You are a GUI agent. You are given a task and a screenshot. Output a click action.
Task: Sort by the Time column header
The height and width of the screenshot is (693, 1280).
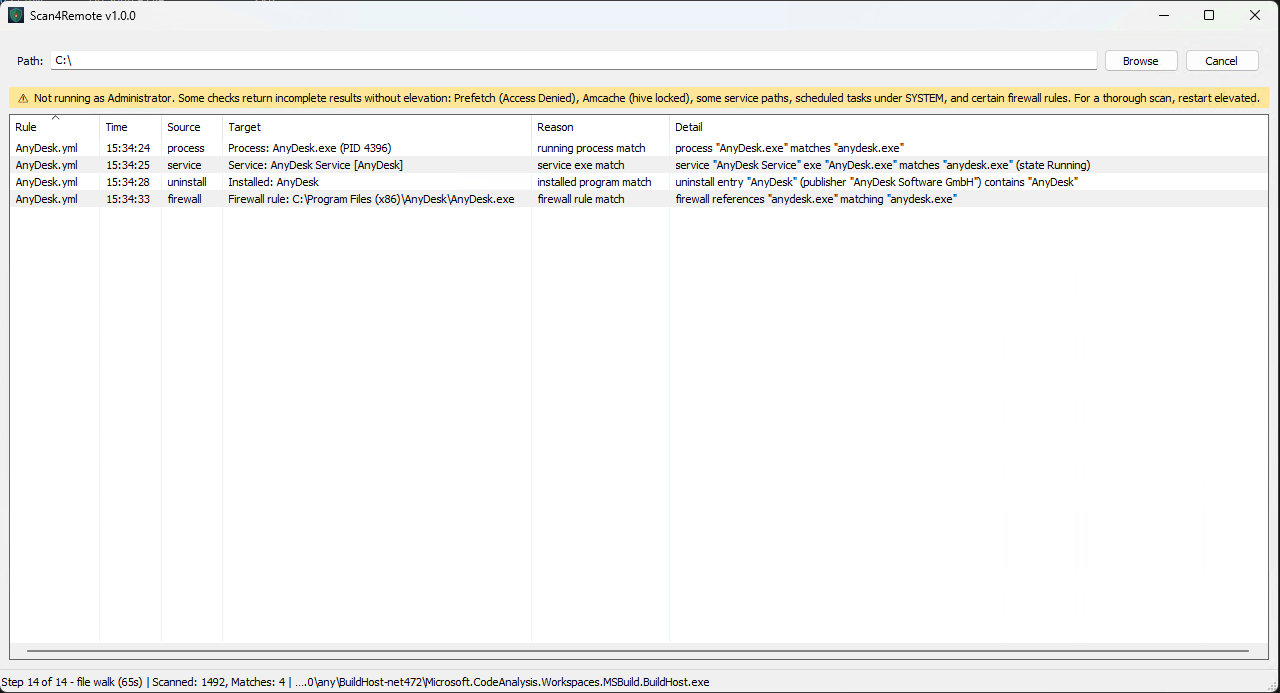131,127
